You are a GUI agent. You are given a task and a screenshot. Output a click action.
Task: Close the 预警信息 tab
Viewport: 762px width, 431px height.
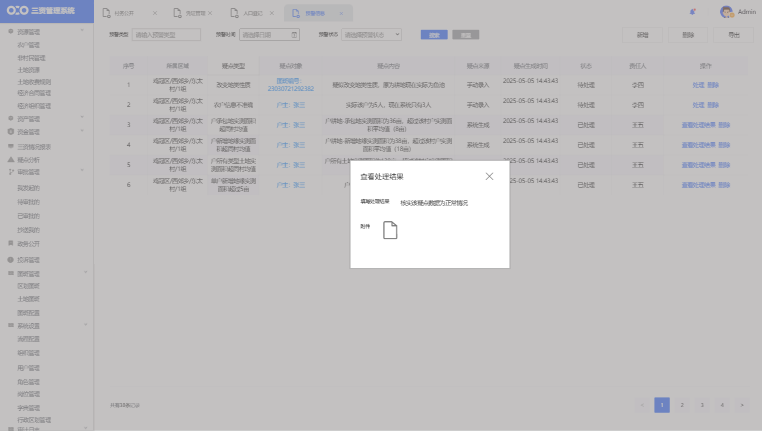[x=341, y=13]
